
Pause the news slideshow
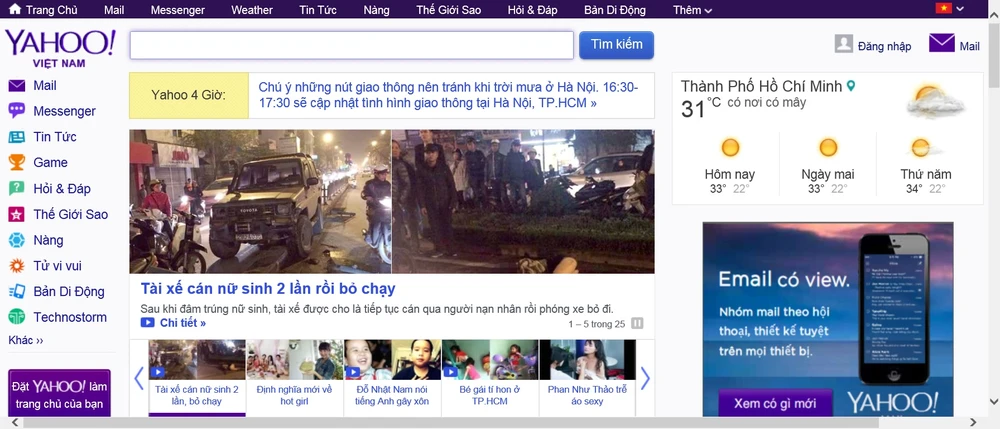point(637,323)
